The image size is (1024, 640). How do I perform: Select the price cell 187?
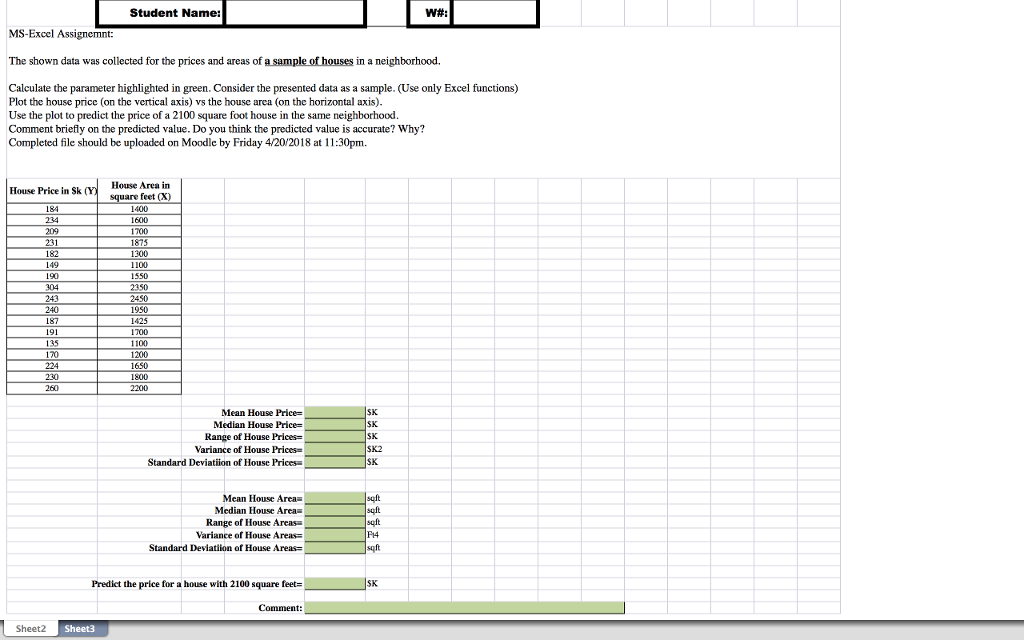click(x=52, y=321)
